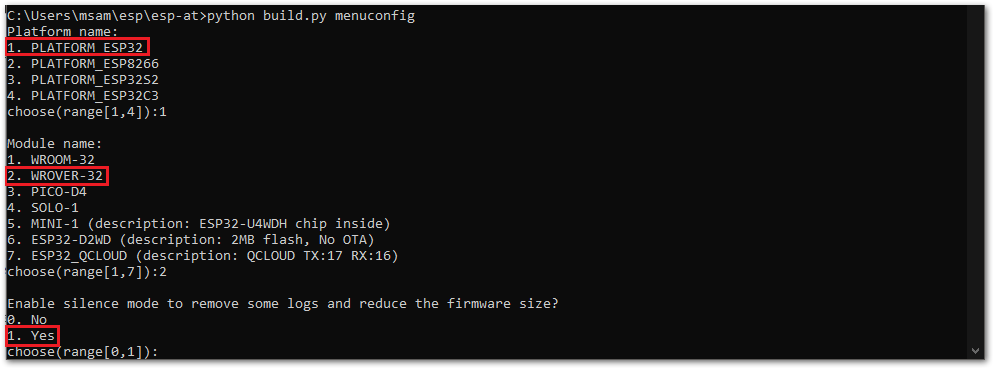The height and width of the screenshot is (369, 994).
Task: Click the highlighted '1. Yes' option
Action: tap(32, 335)
